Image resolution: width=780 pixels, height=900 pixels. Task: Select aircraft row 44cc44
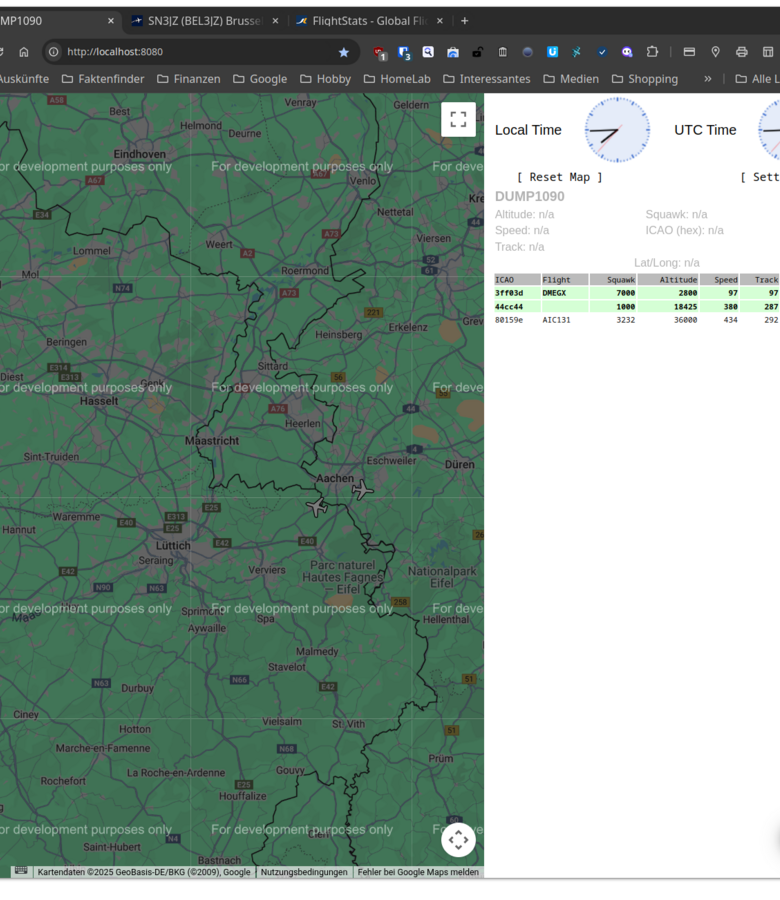(x=637, y=307)
